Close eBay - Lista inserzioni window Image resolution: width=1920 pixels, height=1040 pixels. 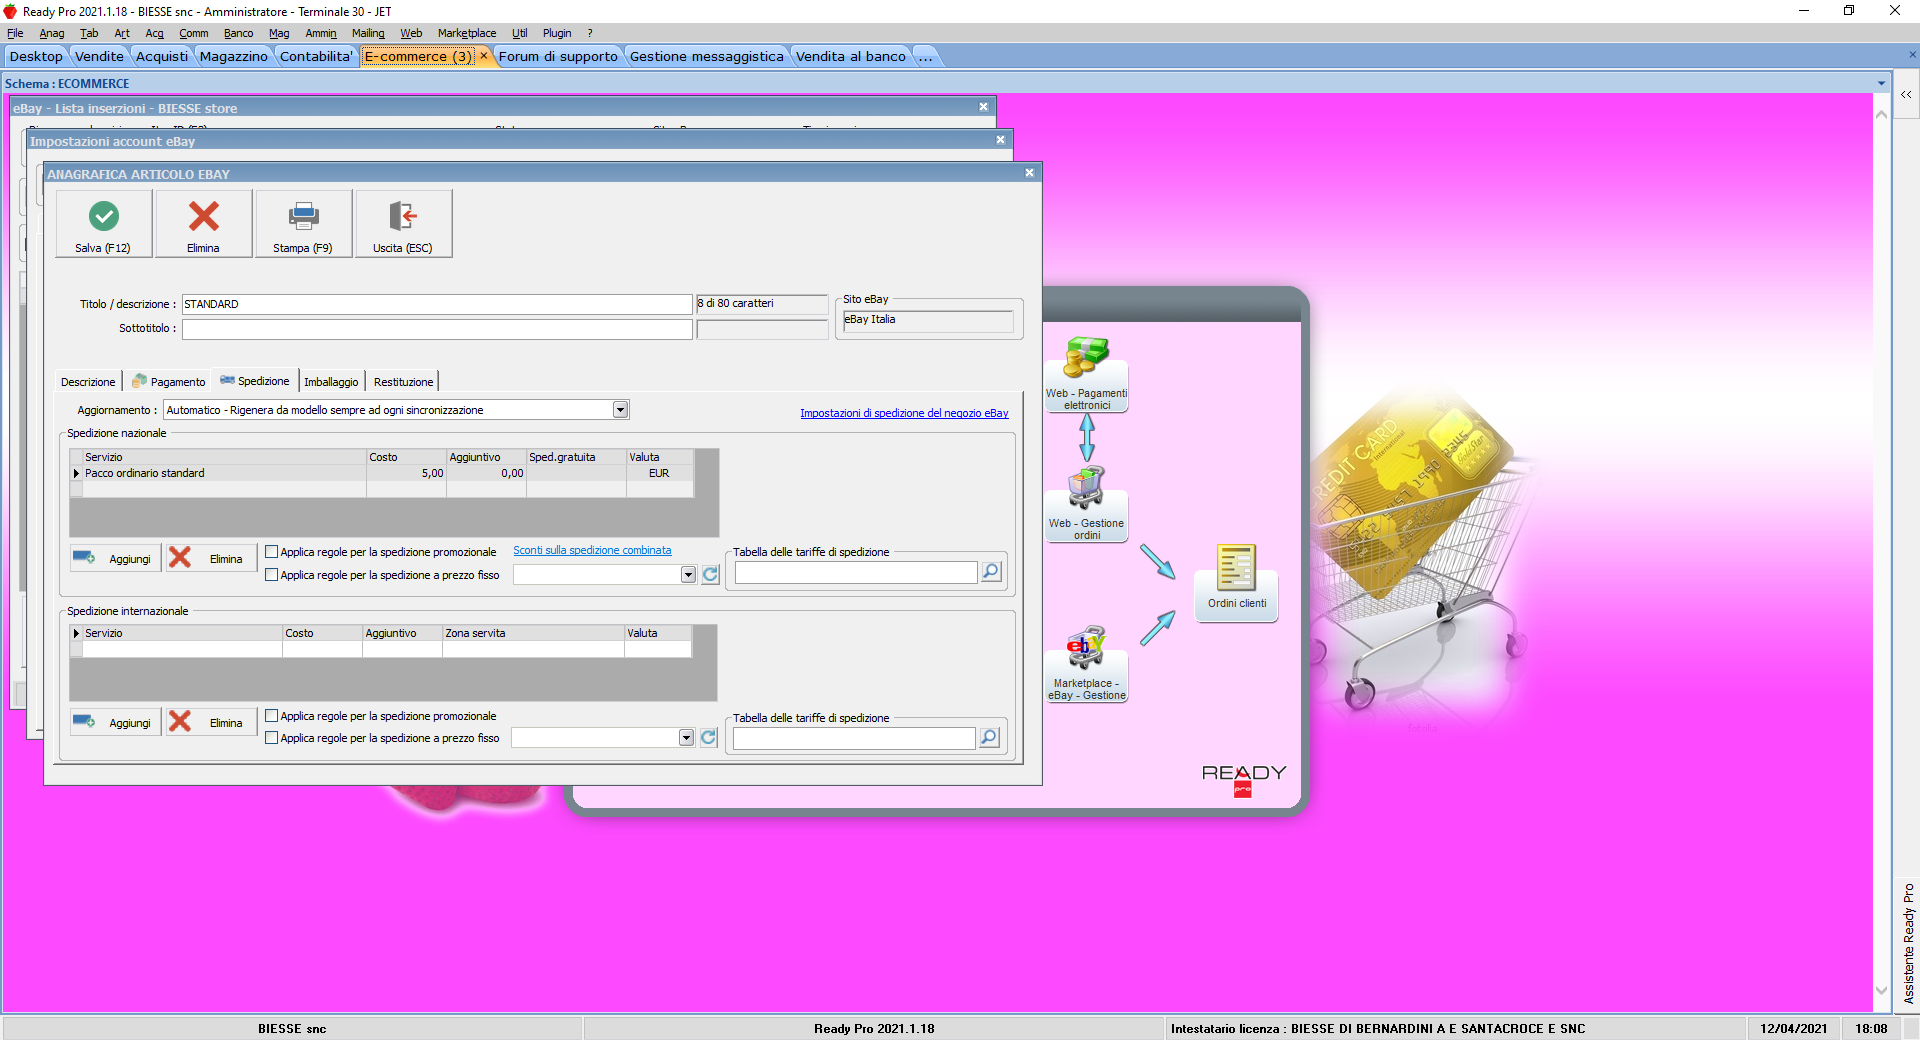click(983, 107)
